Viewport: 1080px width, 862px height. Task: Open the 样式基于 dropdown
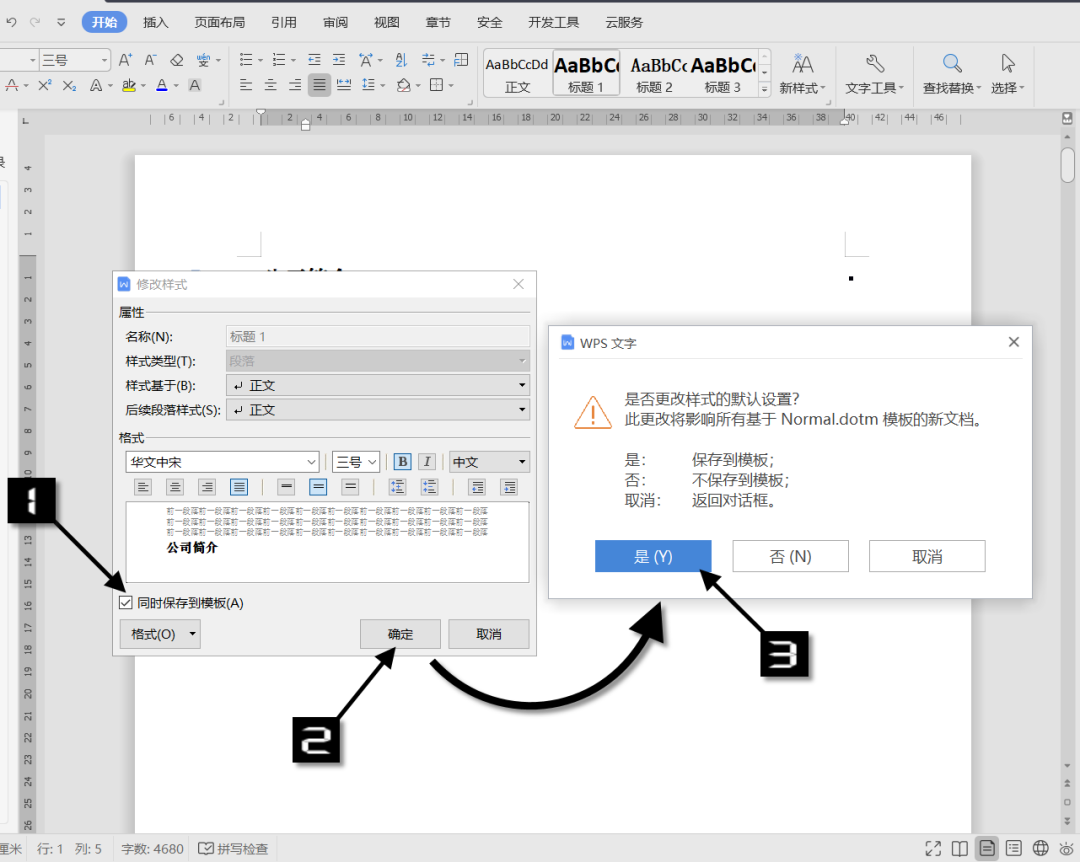(377, 385)
